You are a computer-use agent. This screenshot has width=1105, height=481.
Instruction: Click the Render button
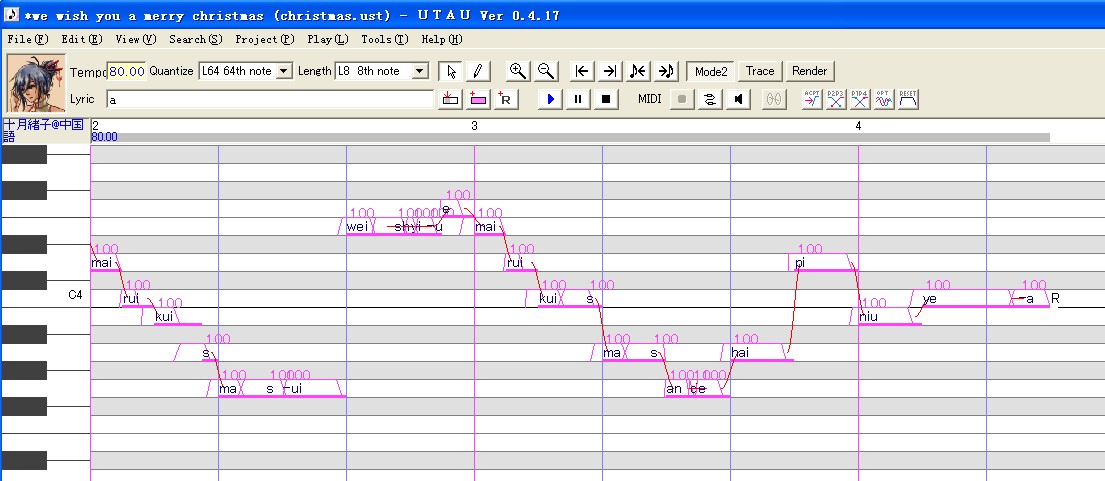pos(810,71)
